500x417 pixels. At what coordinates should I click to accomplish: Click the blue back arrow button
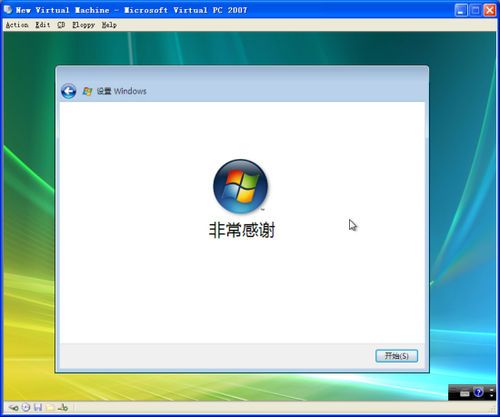point(69,91)
